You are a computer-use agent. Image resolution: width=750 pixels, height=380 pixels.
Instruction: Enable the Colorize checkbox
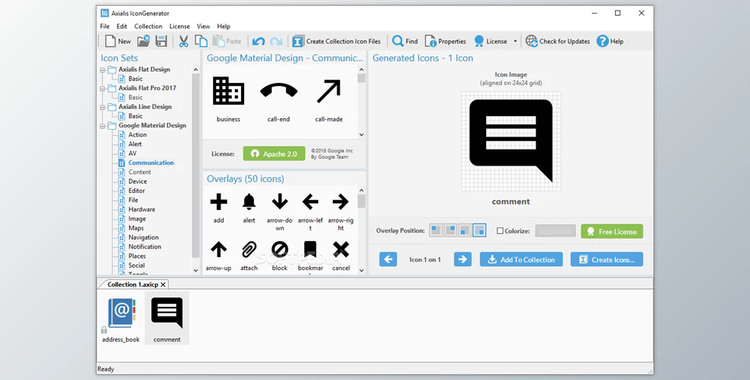[x=500, y=231]
